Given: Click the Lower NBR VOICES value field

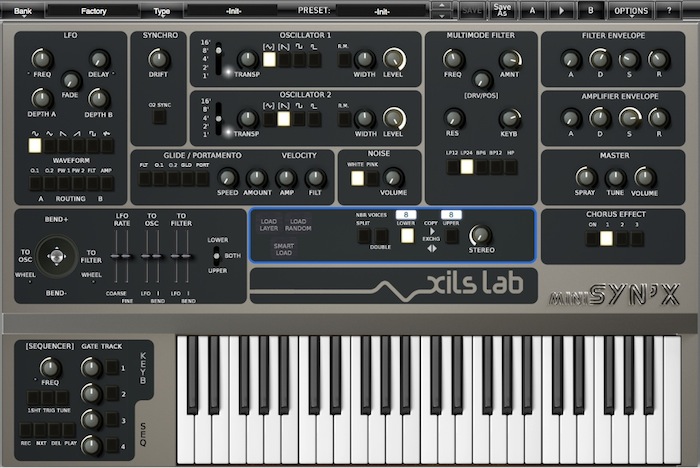Looking at the screenshot, I should coord(406,215).
